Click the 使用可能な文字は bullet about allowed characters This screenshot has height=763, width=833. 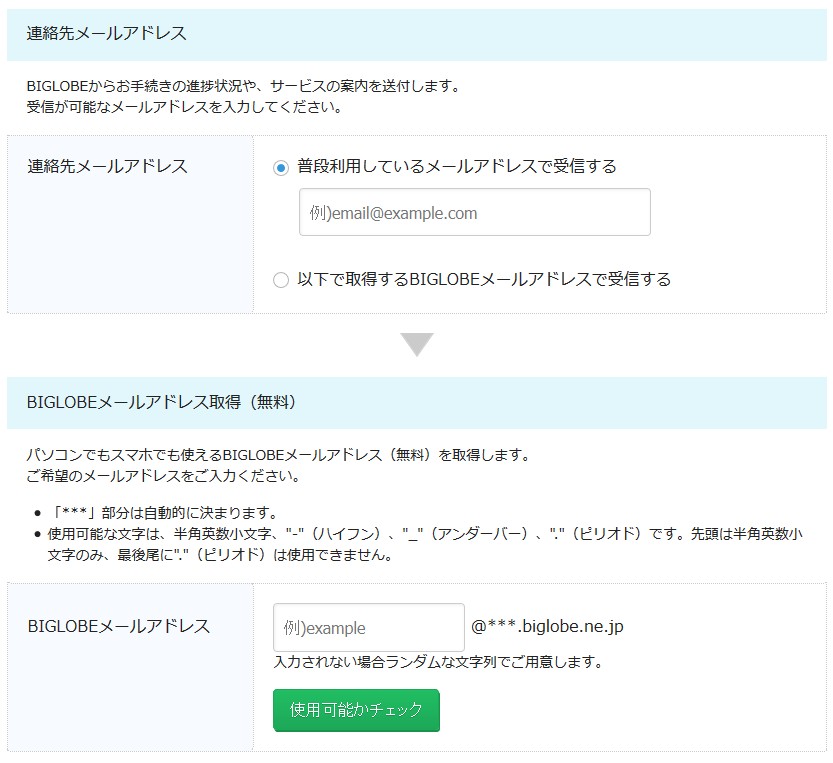pos(425,544)
